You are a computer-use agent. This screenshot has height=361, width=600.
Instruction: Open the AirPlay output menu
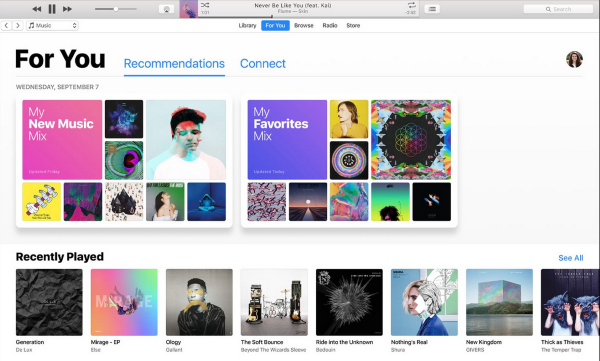166,9
